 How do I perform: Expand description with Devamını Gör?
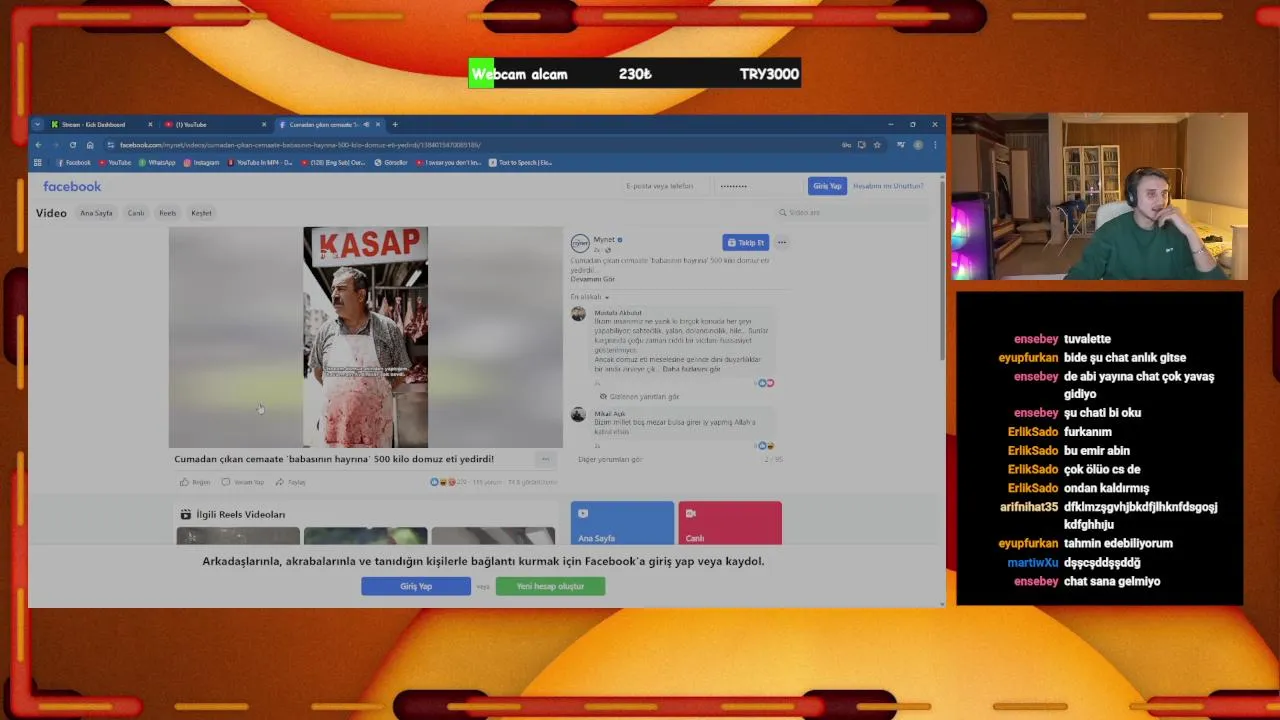(x=593, y=279)
